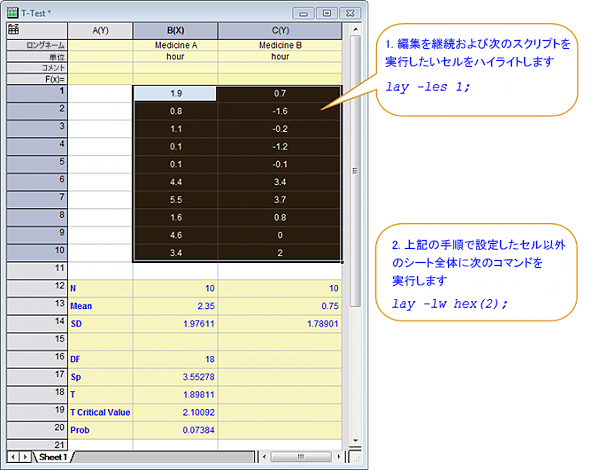600x470 pixels.
Task: Click the 'hour' unit cell under Medicine B
Action: point(280,57)
